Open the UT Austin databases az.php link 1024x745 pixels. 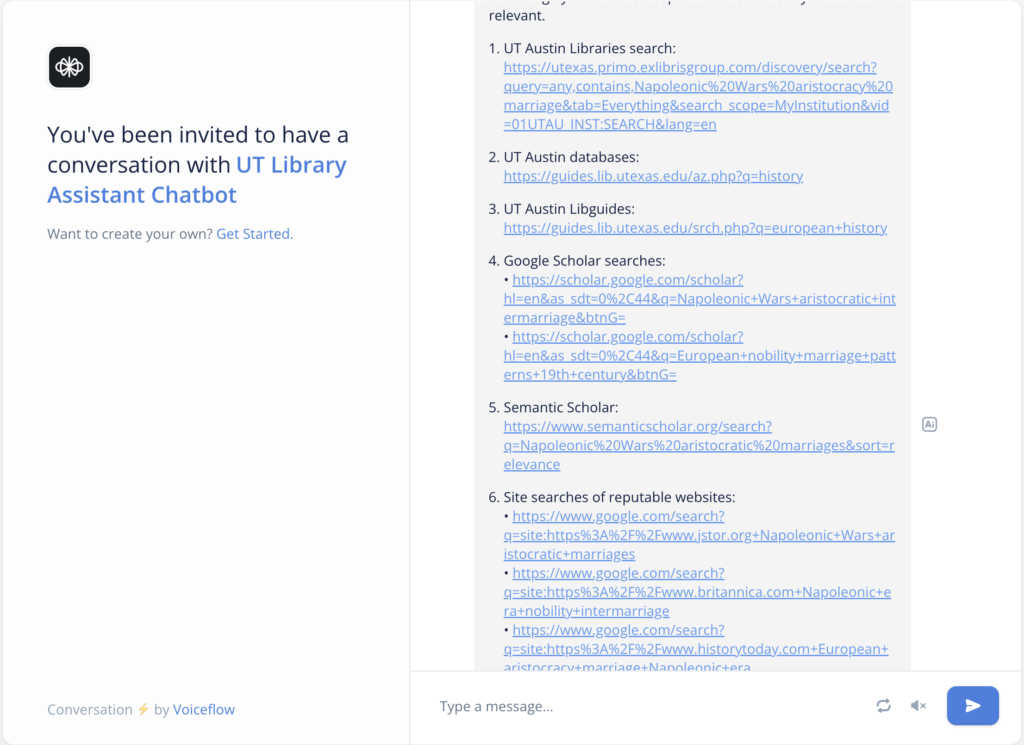click(653, 176)
